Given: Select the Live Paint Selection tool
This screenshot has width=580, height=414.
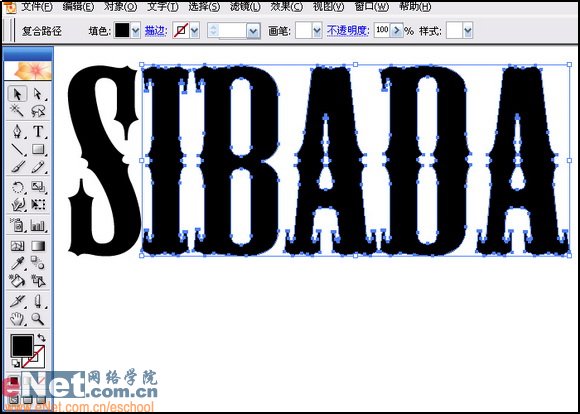Looking at the screenshot, I should (38, 281).
